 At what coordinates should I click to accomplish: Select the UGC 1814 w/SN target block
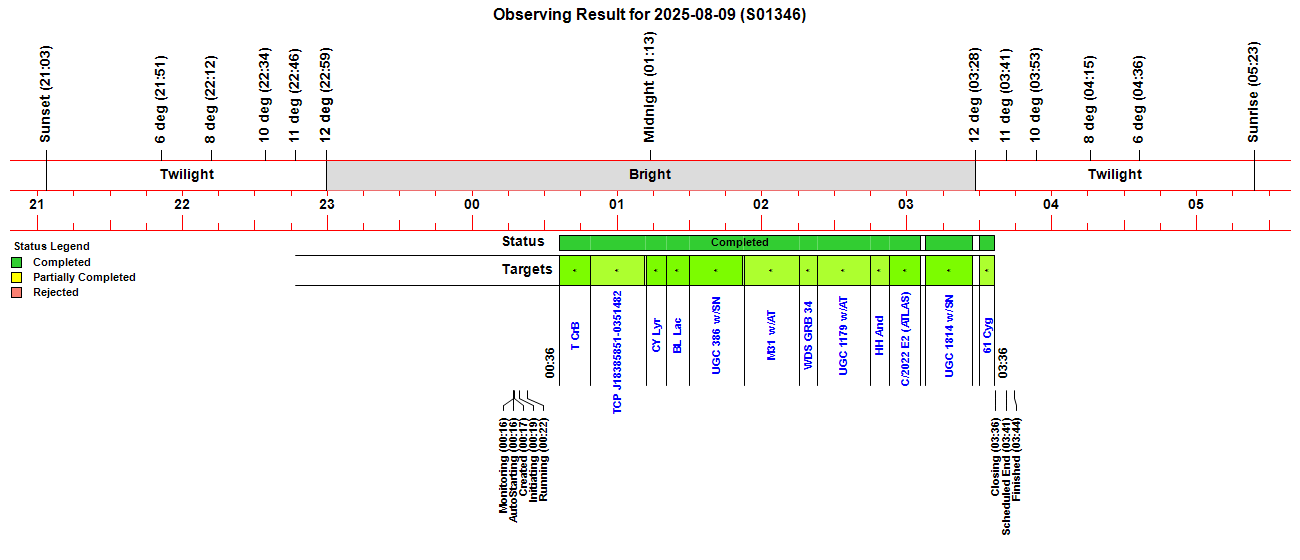click(949, 271)
